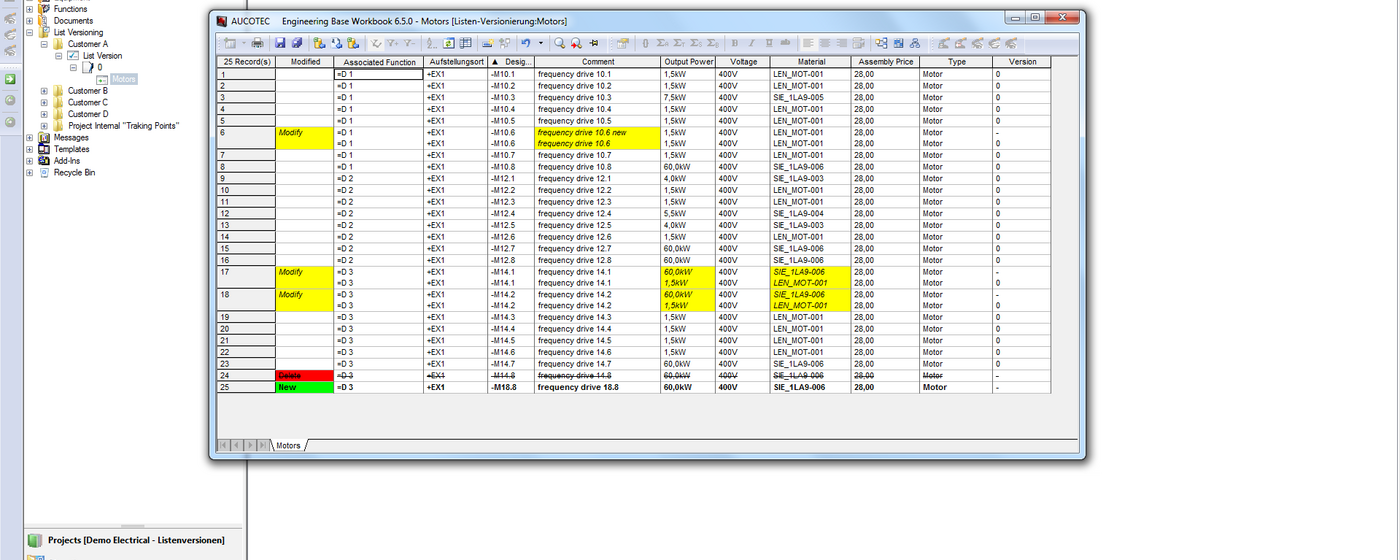This screenshot has height=560, width=1400.
Task: Click the refresh worksheet icon with green arrows
Action: click(448, 43)
